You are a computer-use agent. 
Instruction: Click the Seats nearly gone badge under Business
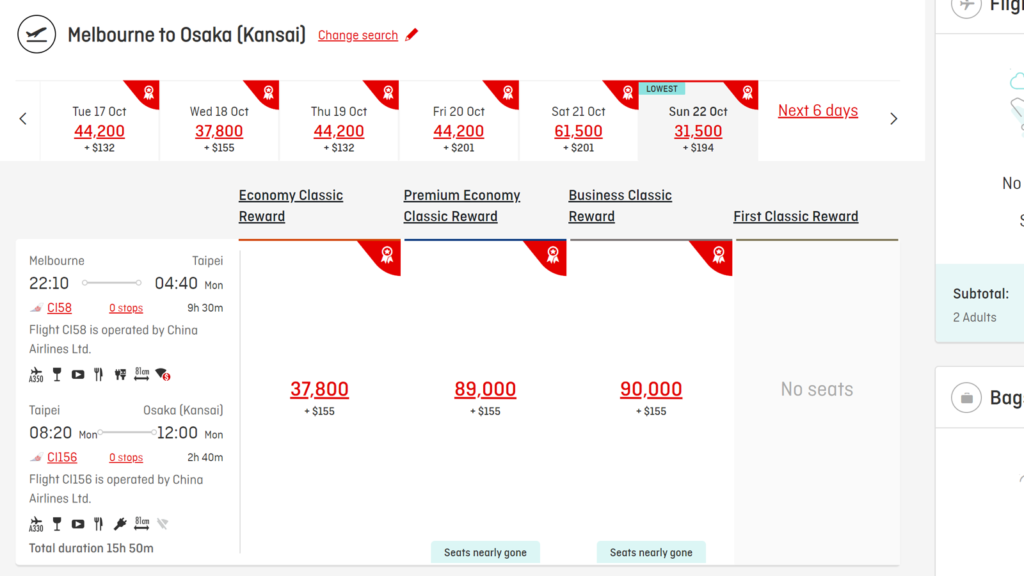(x=651, y=552)
